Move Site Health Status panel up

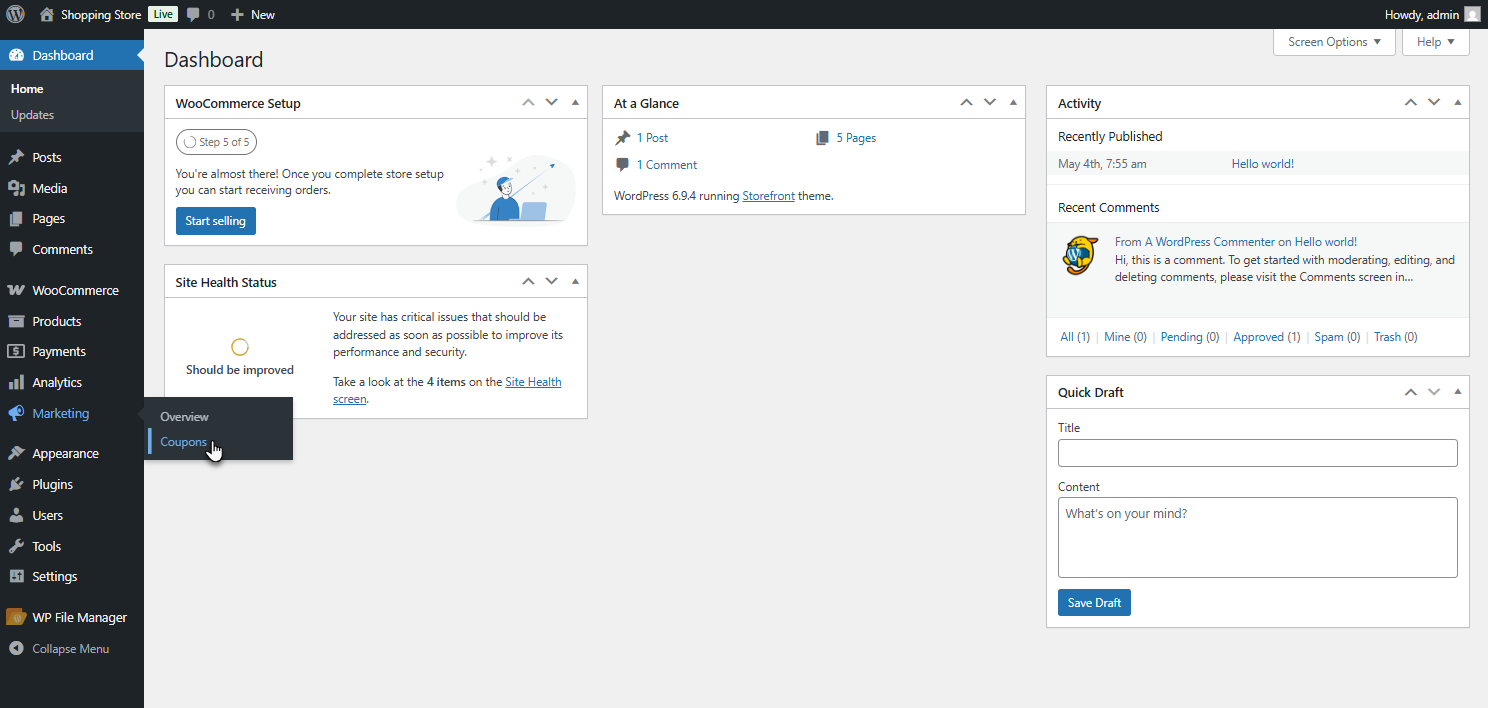(x=528, y=281)
